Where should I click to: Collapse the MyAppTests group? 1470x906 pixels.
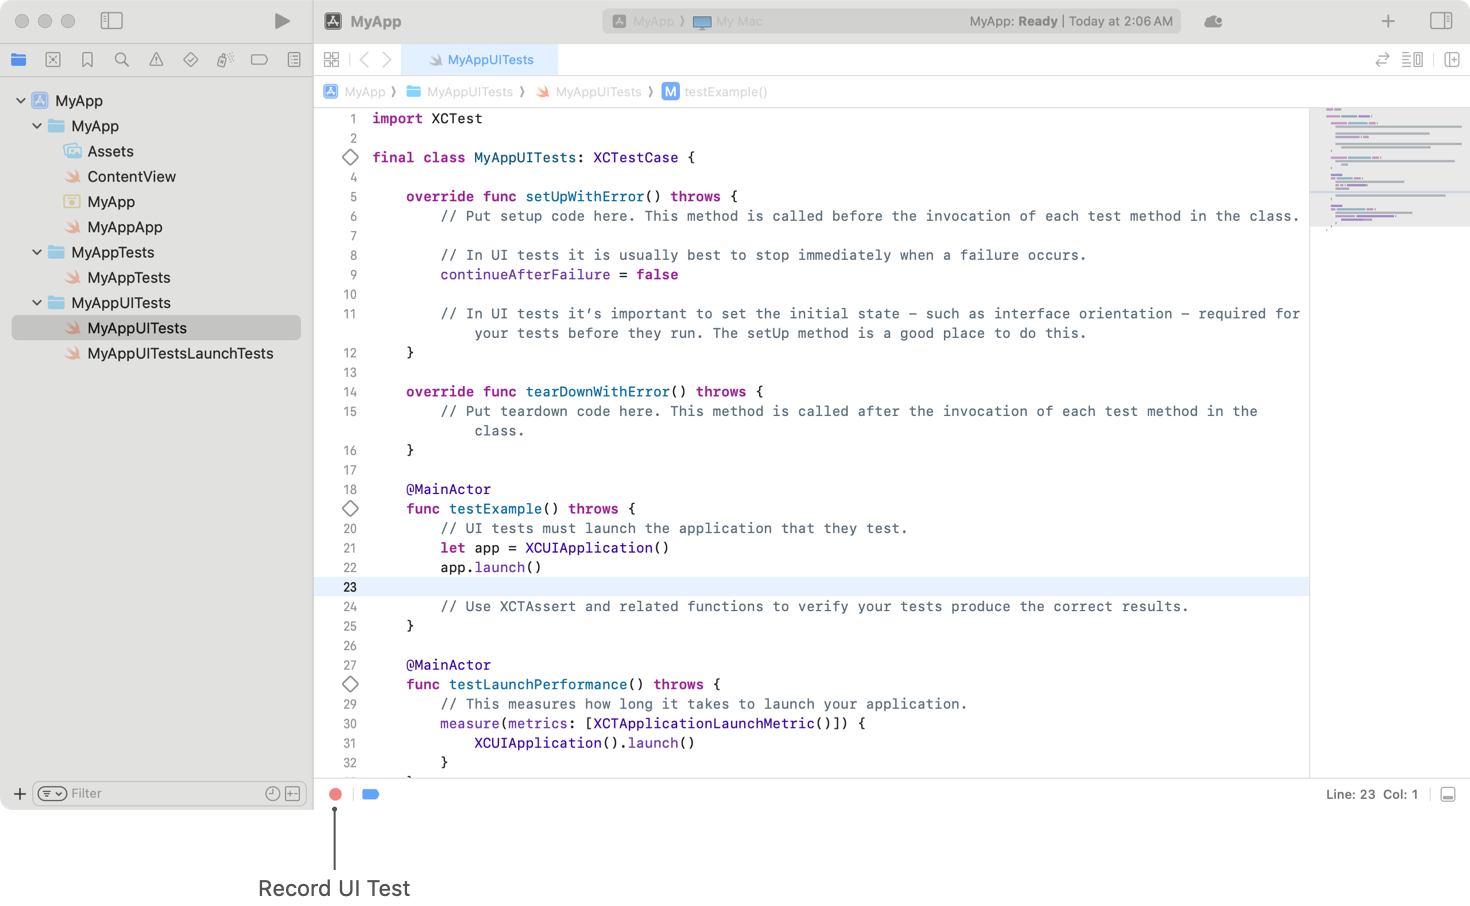coord(37,253)
